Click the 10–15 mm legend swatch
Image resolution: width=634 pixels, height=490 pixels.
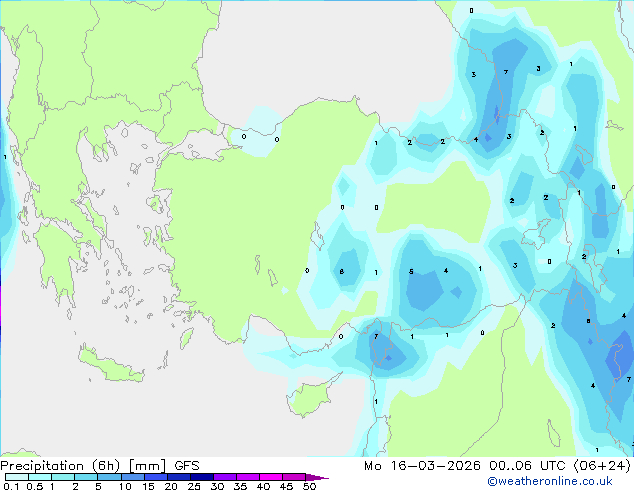pyautogui.click(x=132, y=477)
